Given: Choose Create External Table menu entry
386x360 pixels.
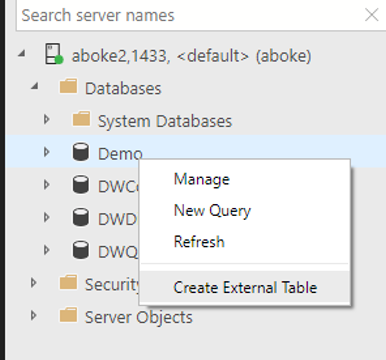Looking at the screenshot, I should [245, 287].
